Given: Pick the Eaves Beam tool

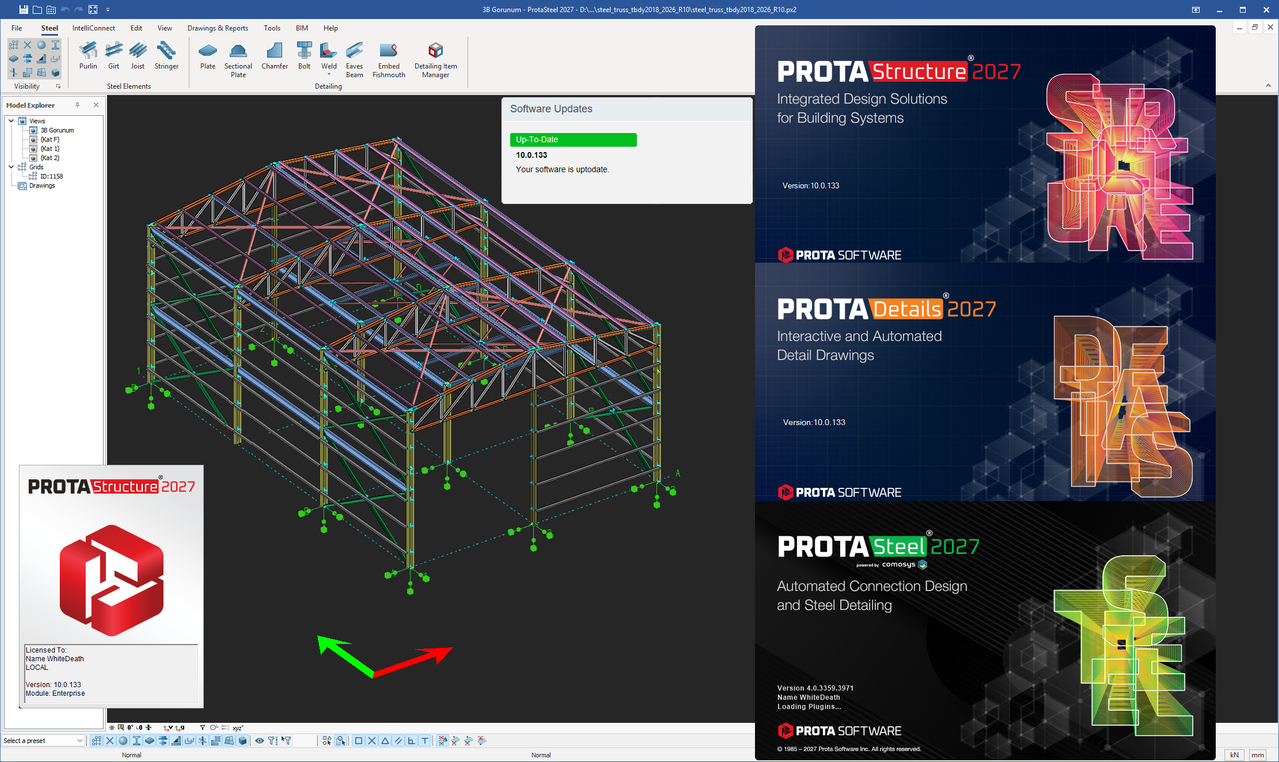Looking at the screenshot, I should (354, 60).
